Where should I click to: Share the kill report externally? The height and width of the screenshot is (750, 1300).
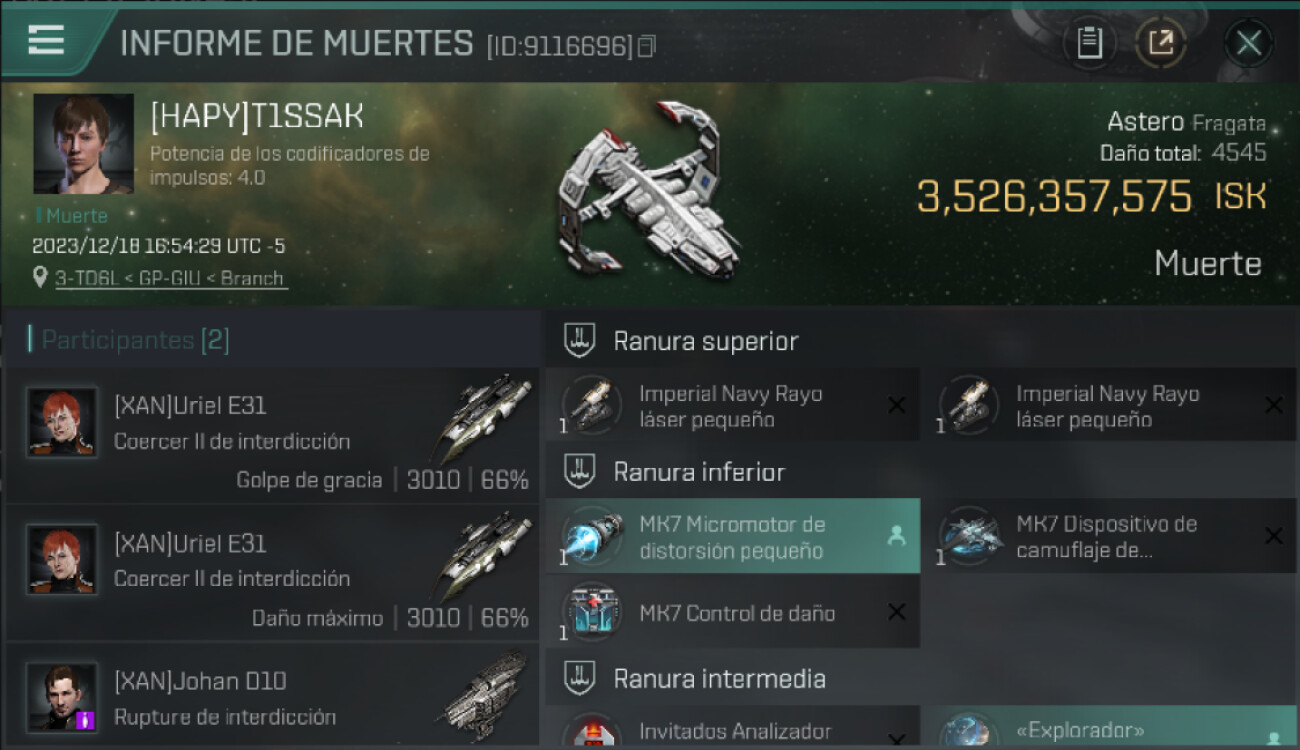(x=1161, y=43)
